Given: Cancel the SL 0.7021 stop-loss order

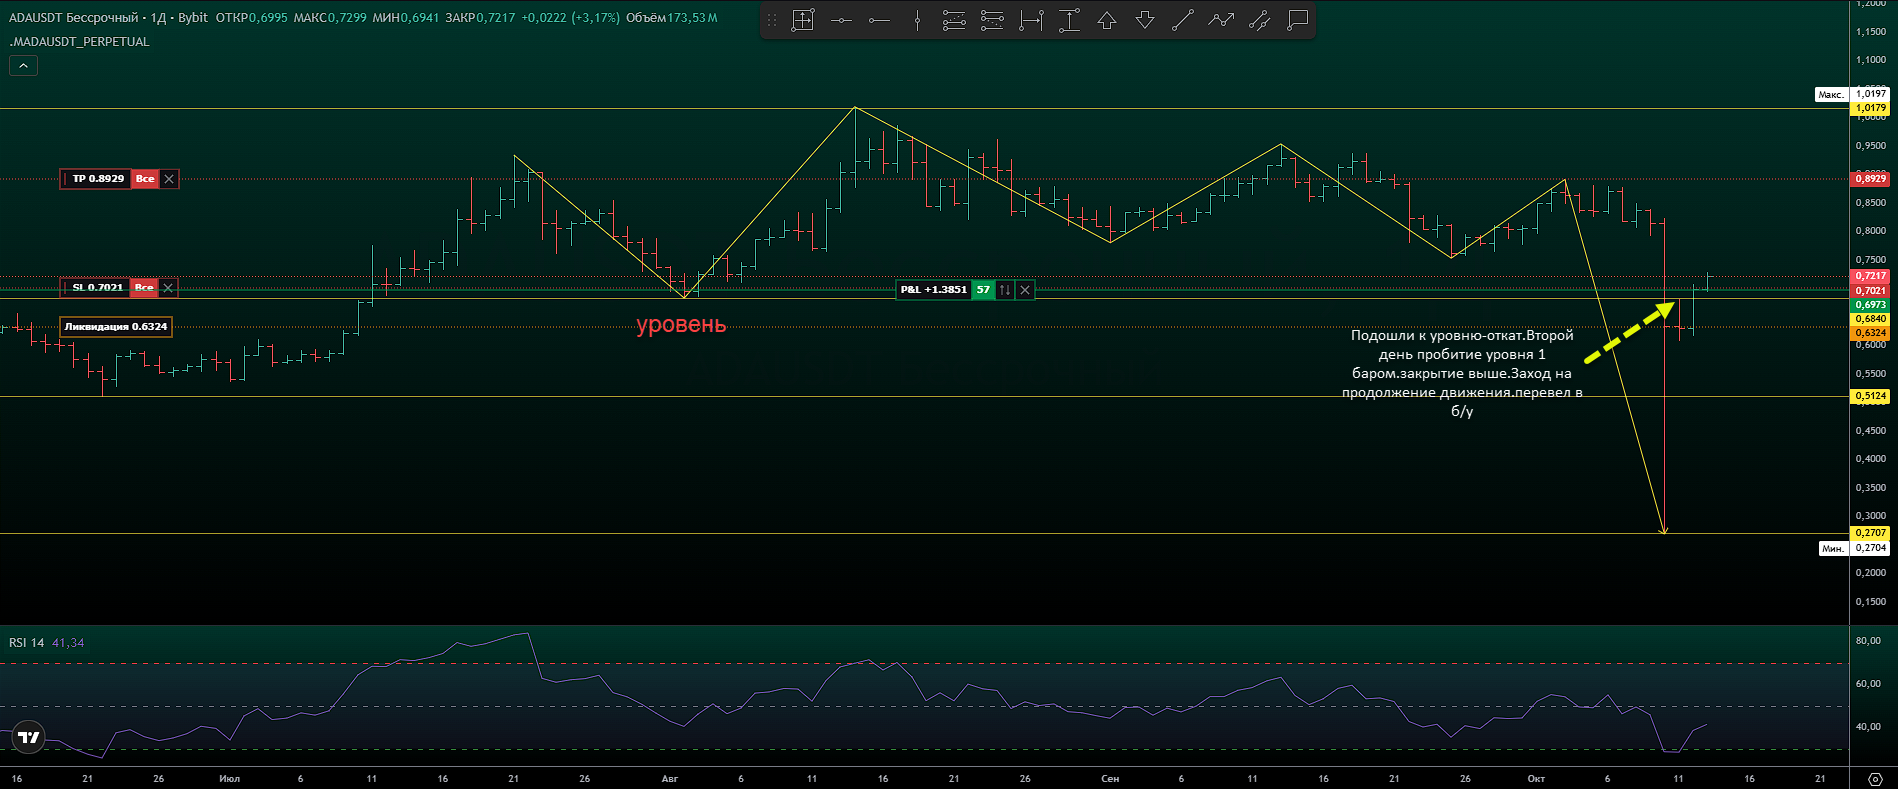Looking at the screenshot, I should [x=168, y=288].
